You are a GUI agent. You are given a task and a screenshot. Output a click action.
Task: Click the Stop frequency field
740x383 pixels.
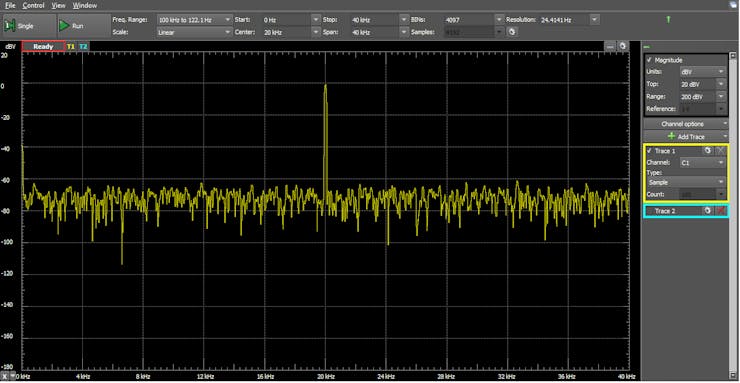click(x=379, y=20)
